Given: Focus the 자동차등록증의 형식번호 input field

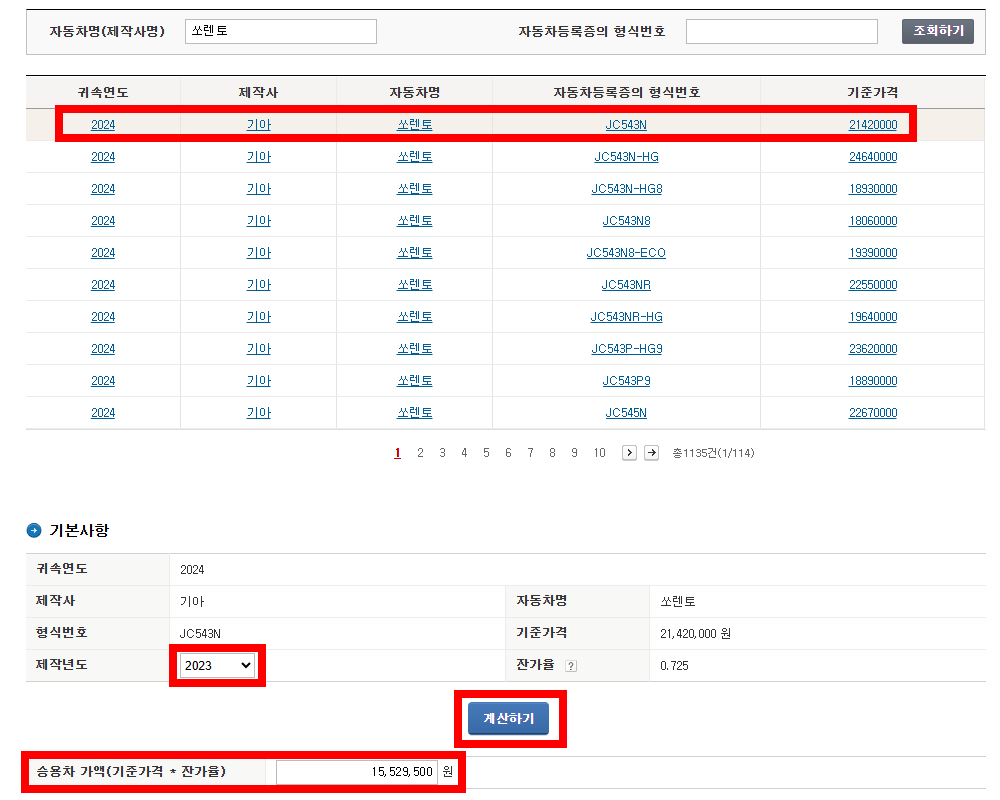Looking at the screenshot, I should click(x=781, y=31).
